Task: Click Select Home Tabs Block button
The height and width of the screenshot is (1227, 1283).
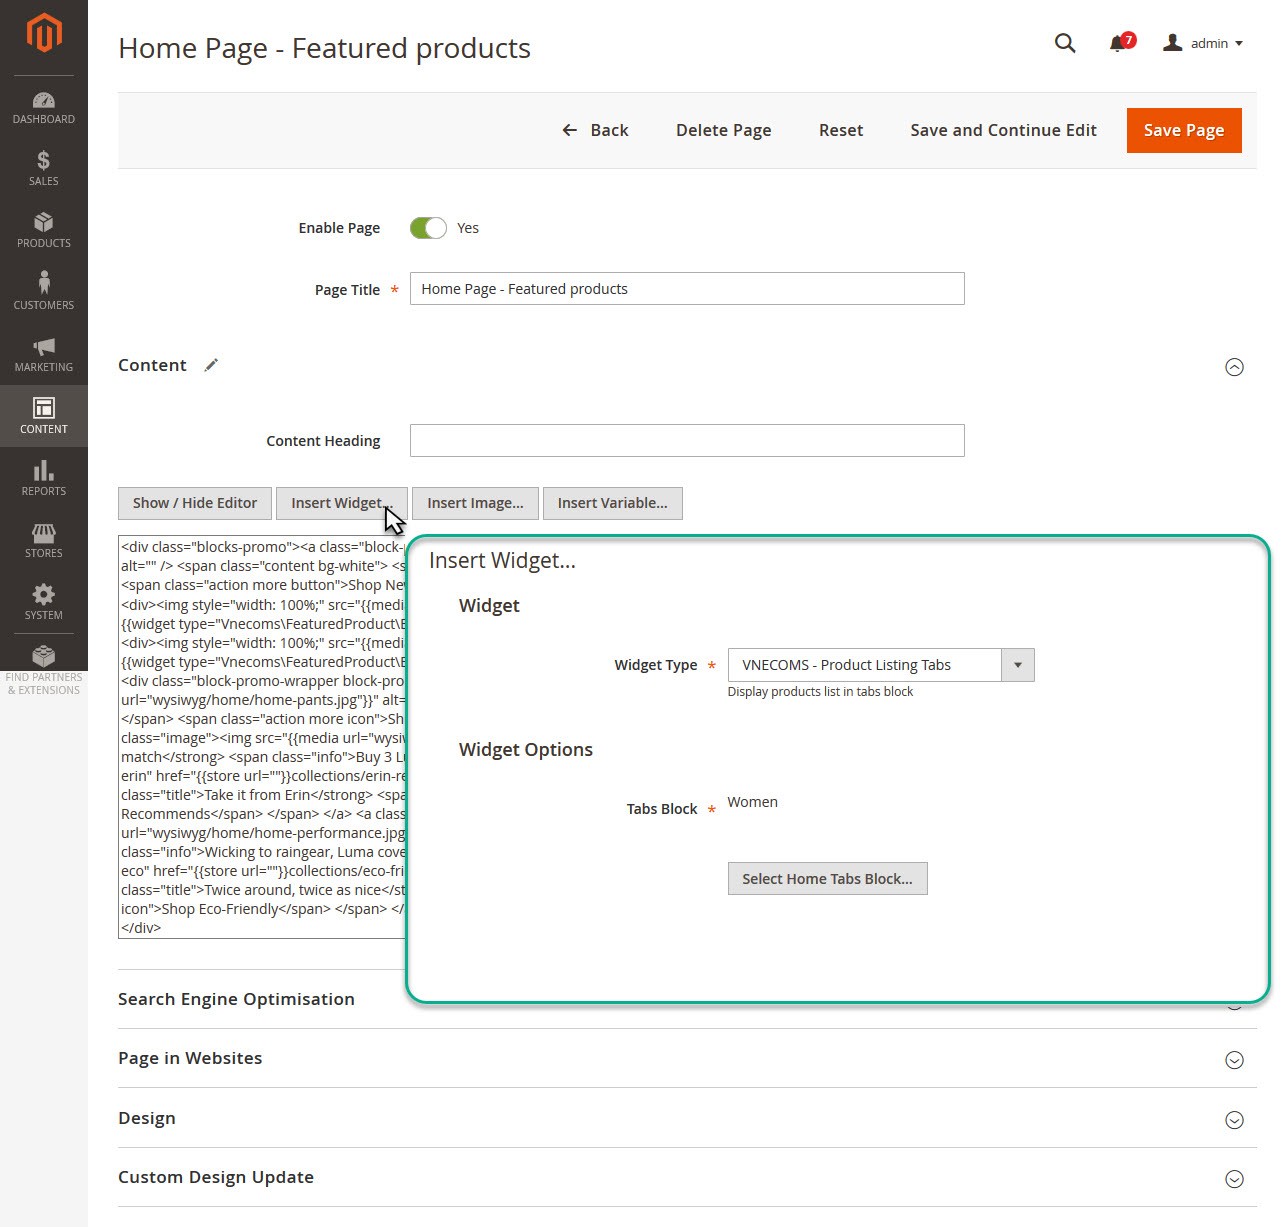Action: click(827, 878)
